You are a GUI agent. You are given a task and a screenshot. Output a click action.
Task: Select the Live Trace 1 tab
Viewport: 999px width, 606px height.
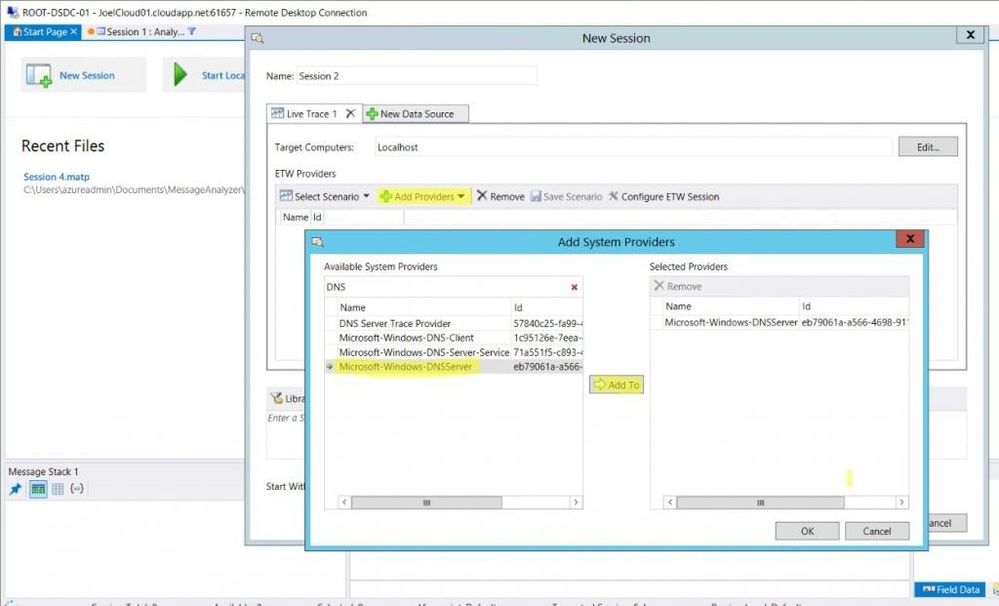pos(311,113)
